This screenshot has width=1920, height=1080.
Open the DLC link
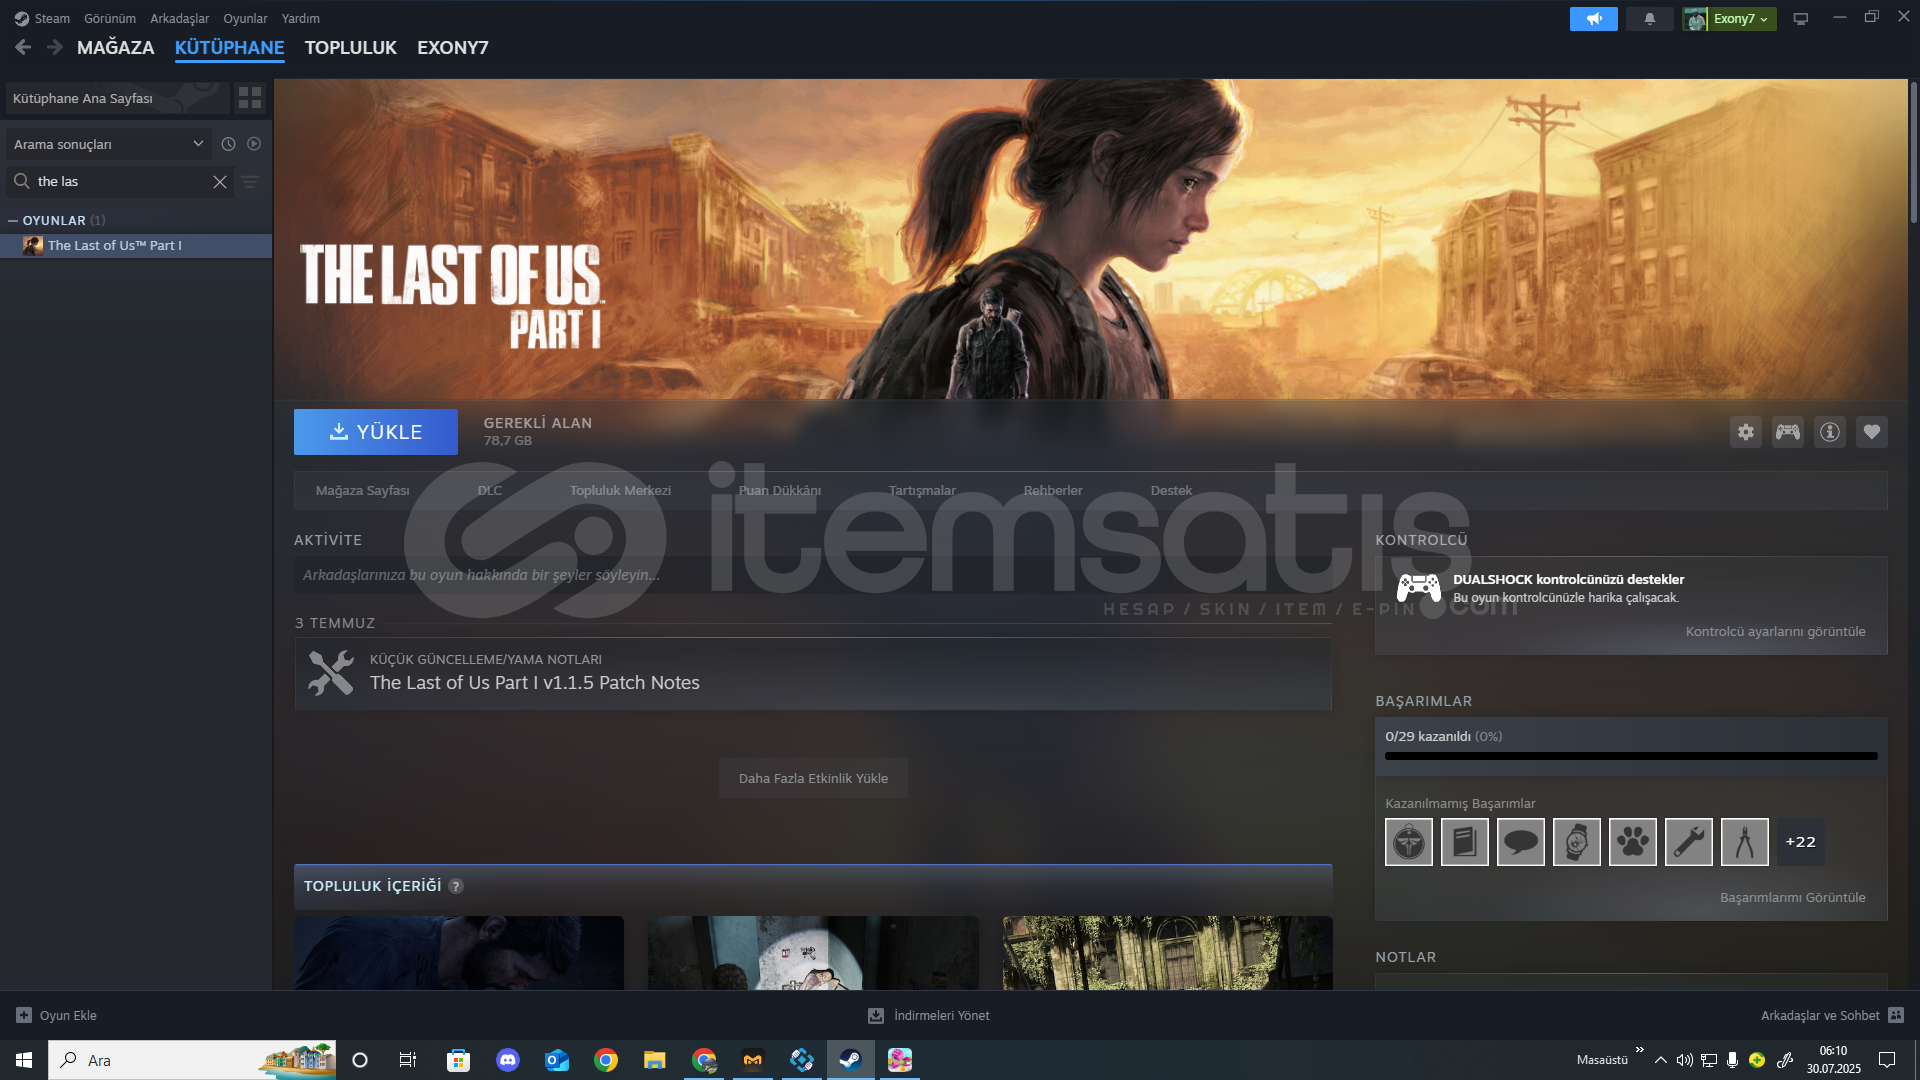click(490, 491)
